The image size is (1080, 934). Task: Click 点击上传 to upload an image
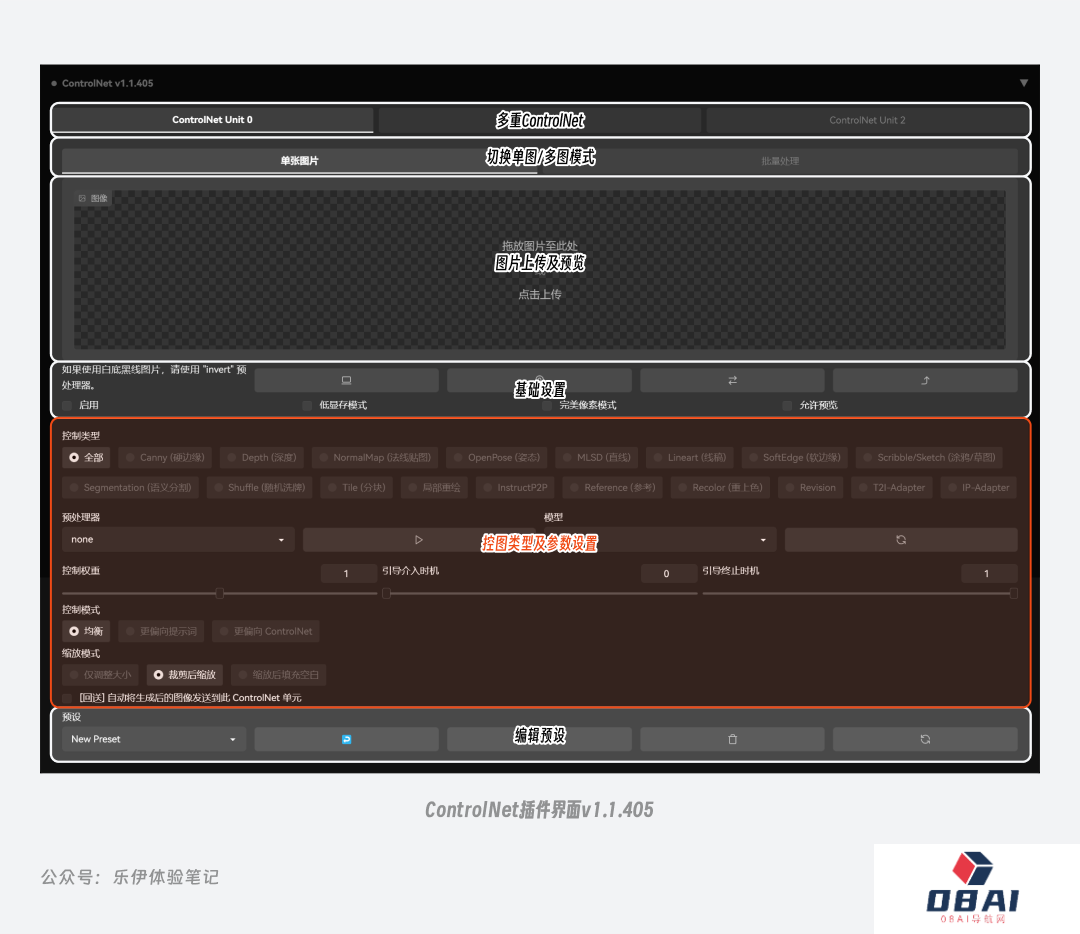click(539, 294)
